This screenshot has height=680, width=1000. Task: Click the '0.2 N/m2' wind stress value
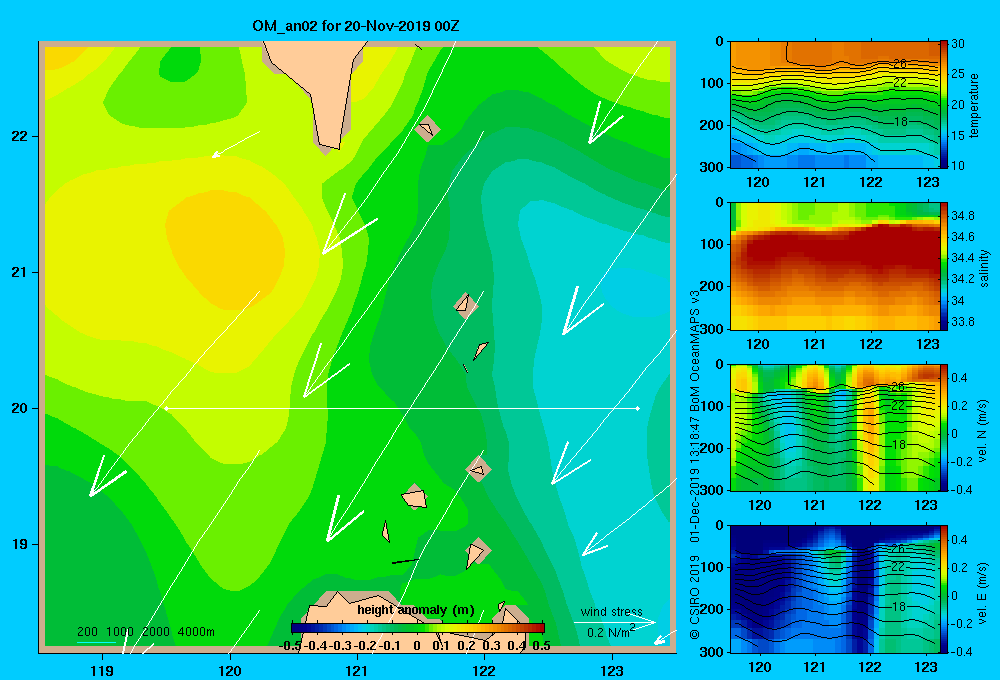(611, 632)
